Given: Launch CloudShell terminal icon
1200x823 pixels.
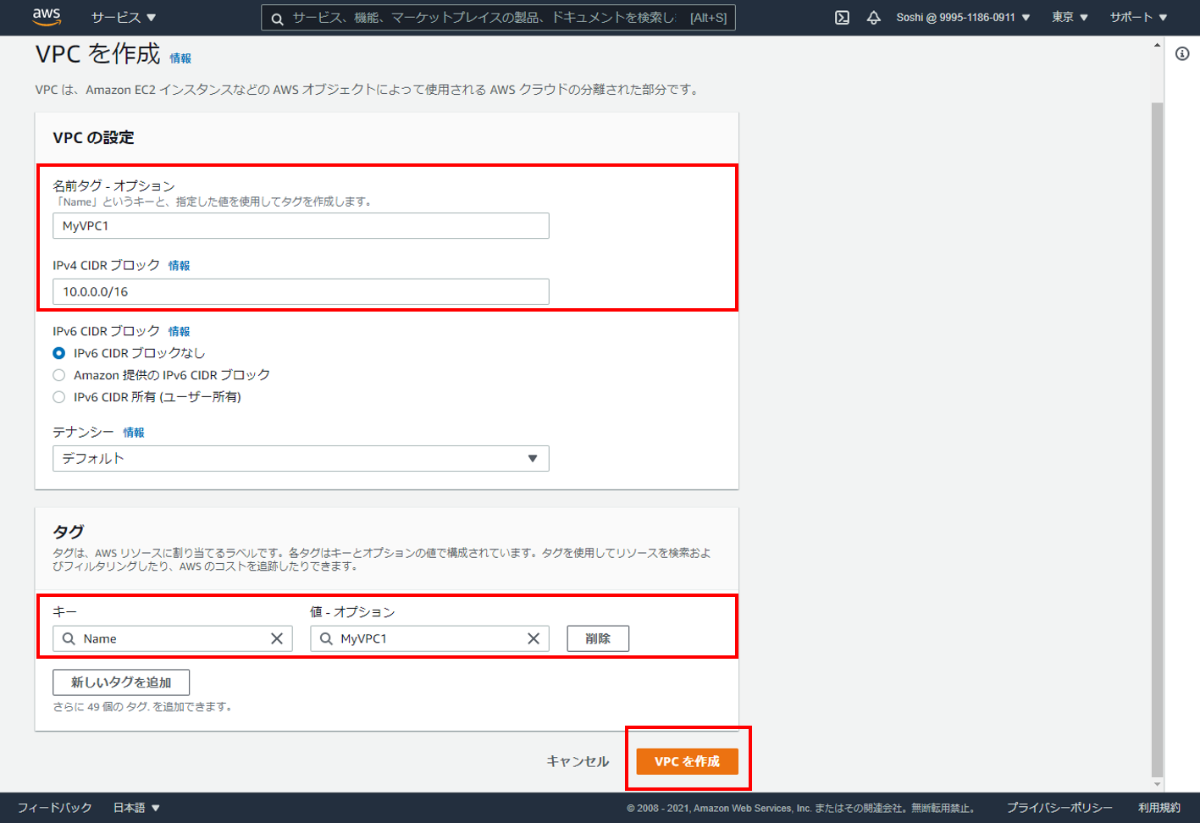Looking at the screenshot, I should pos(843,18).
